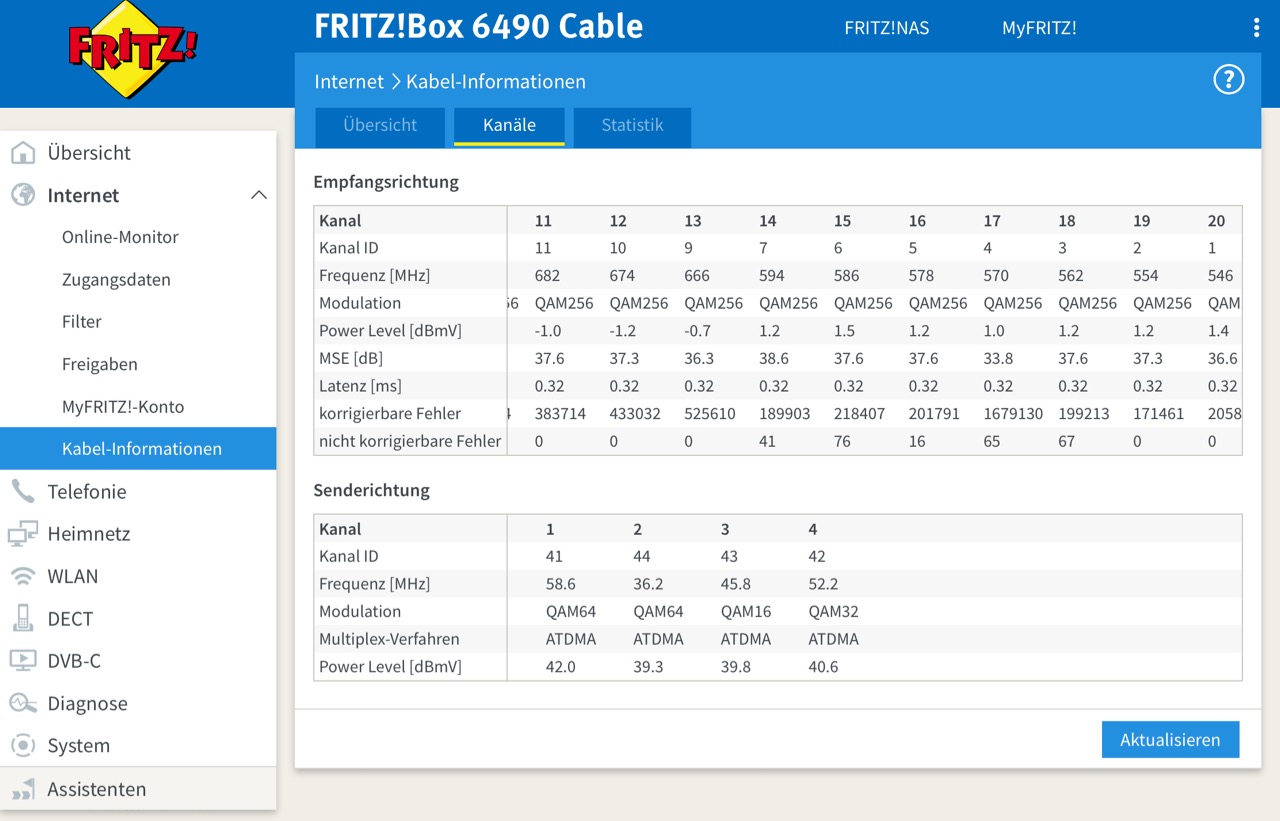Viewport: 1280px width, 821px height.
Task: Click frequency value 546
Action: [1220, 275]
